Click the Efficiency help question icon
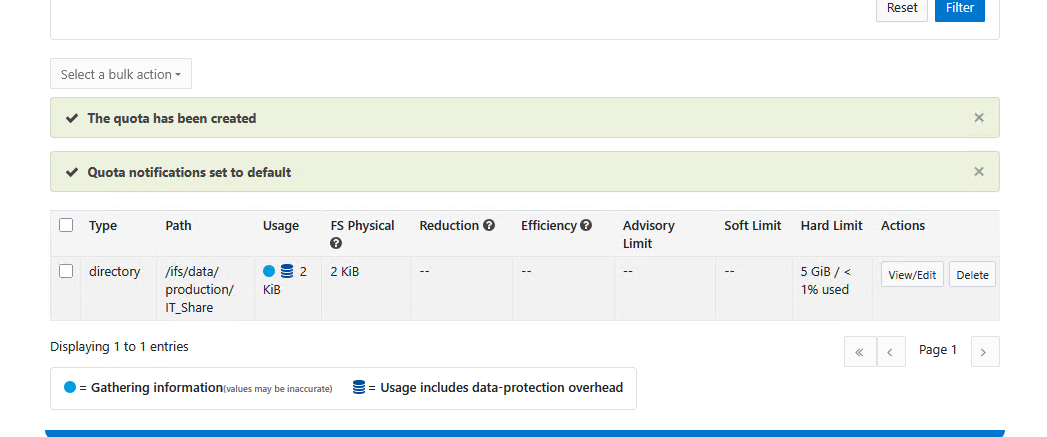The image size is (1047, 437). pos(586,226)
